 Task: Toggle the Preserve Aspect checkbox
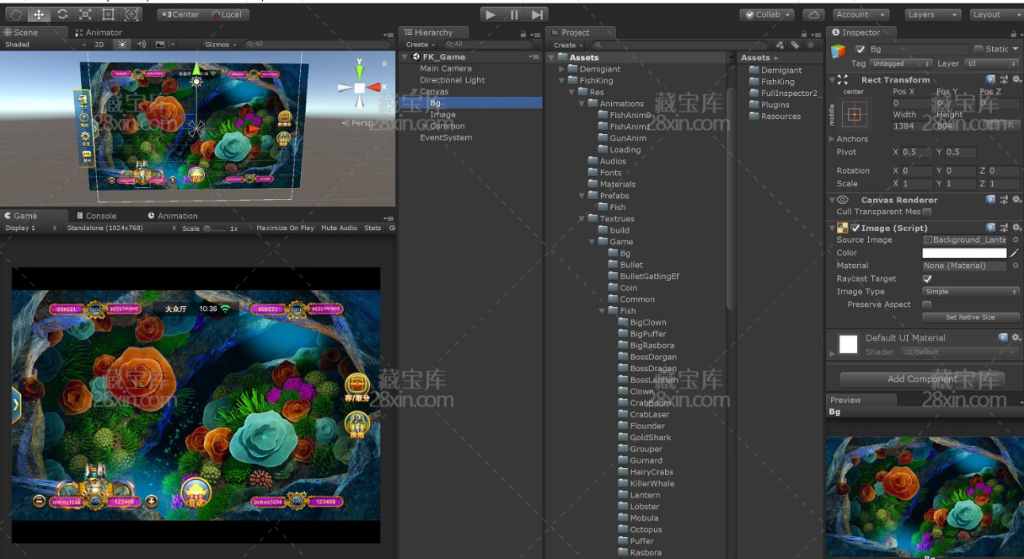tap(927, 304)
